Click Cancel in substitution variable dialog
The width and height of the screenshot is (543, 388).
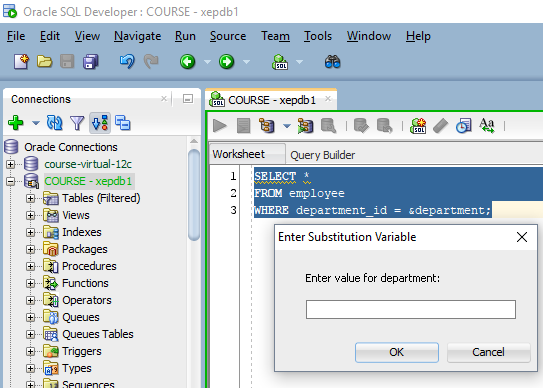tap(488, 352)
